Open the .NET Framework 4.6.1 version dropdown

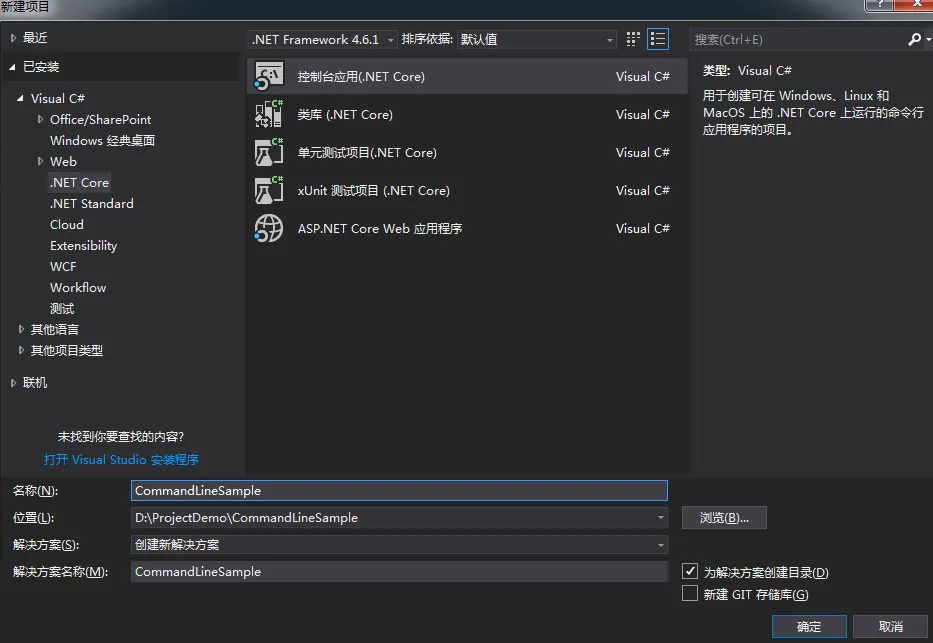pyautogui.click(x=323, y=40)
